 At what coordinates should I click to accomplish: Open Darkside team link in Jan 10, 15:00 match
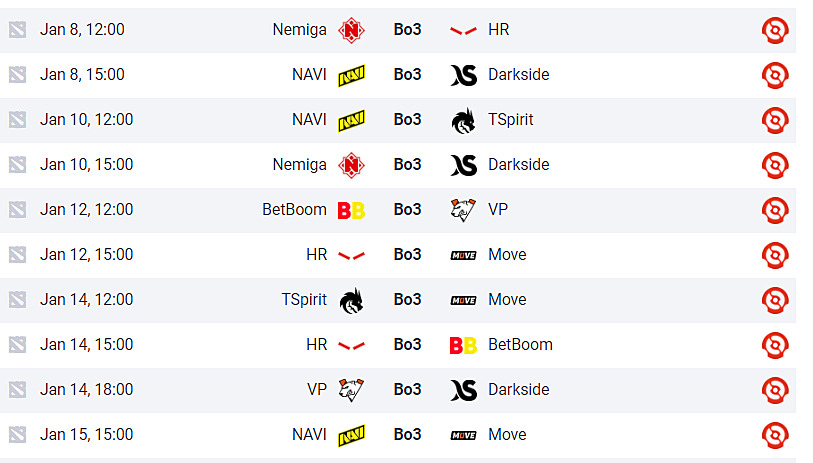[x=518, y=165]
